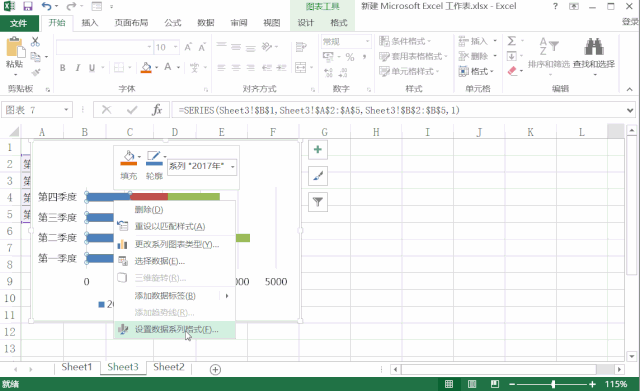This screenshot has height=391, width=640.
Task: Open the number format dropdown
Action: coord(367,41)
